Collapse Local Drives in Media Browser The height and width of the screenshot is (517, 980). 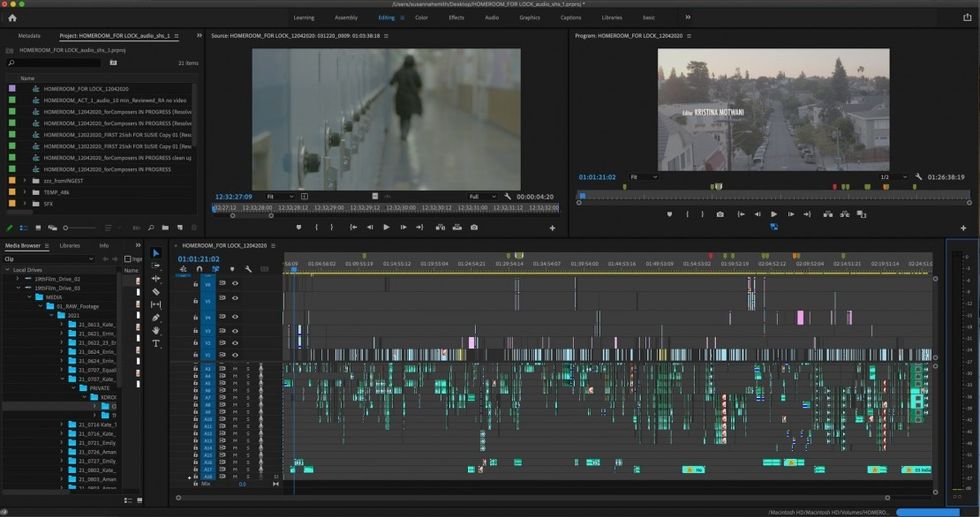(x=8, y=270)
